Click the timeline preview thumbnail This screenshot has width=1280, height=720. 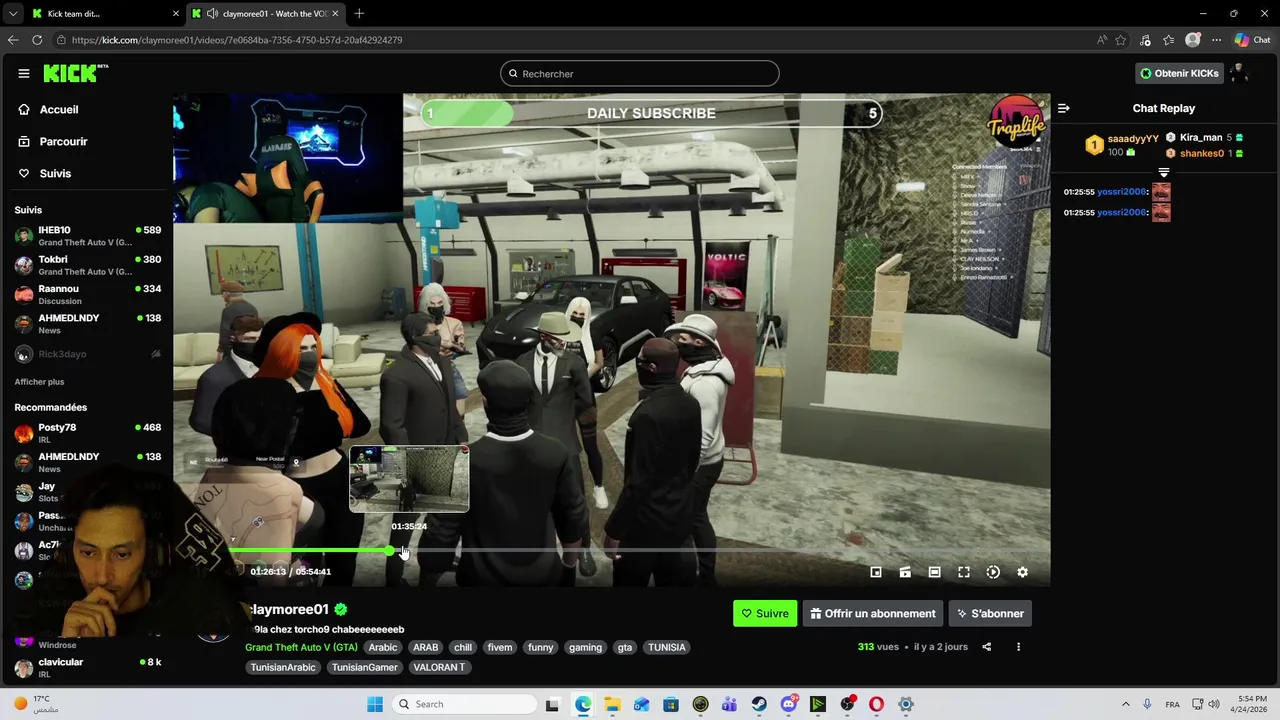[409, 479]
